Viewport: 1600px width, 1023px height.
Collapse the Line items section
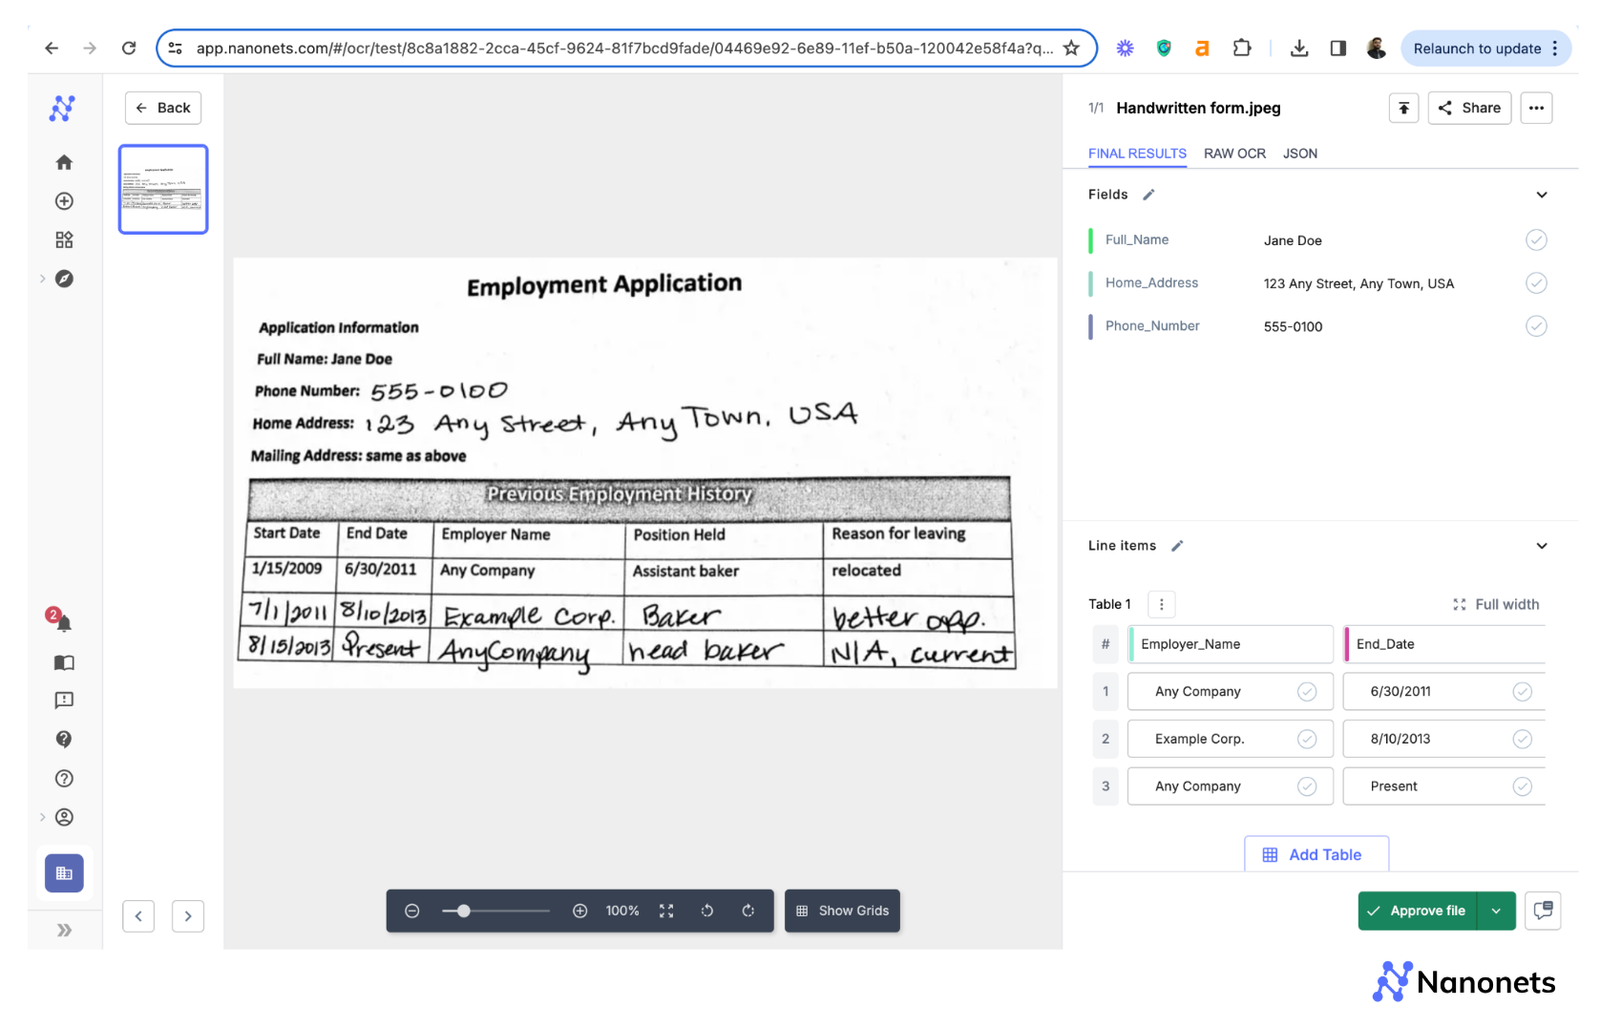point(1541,545)
